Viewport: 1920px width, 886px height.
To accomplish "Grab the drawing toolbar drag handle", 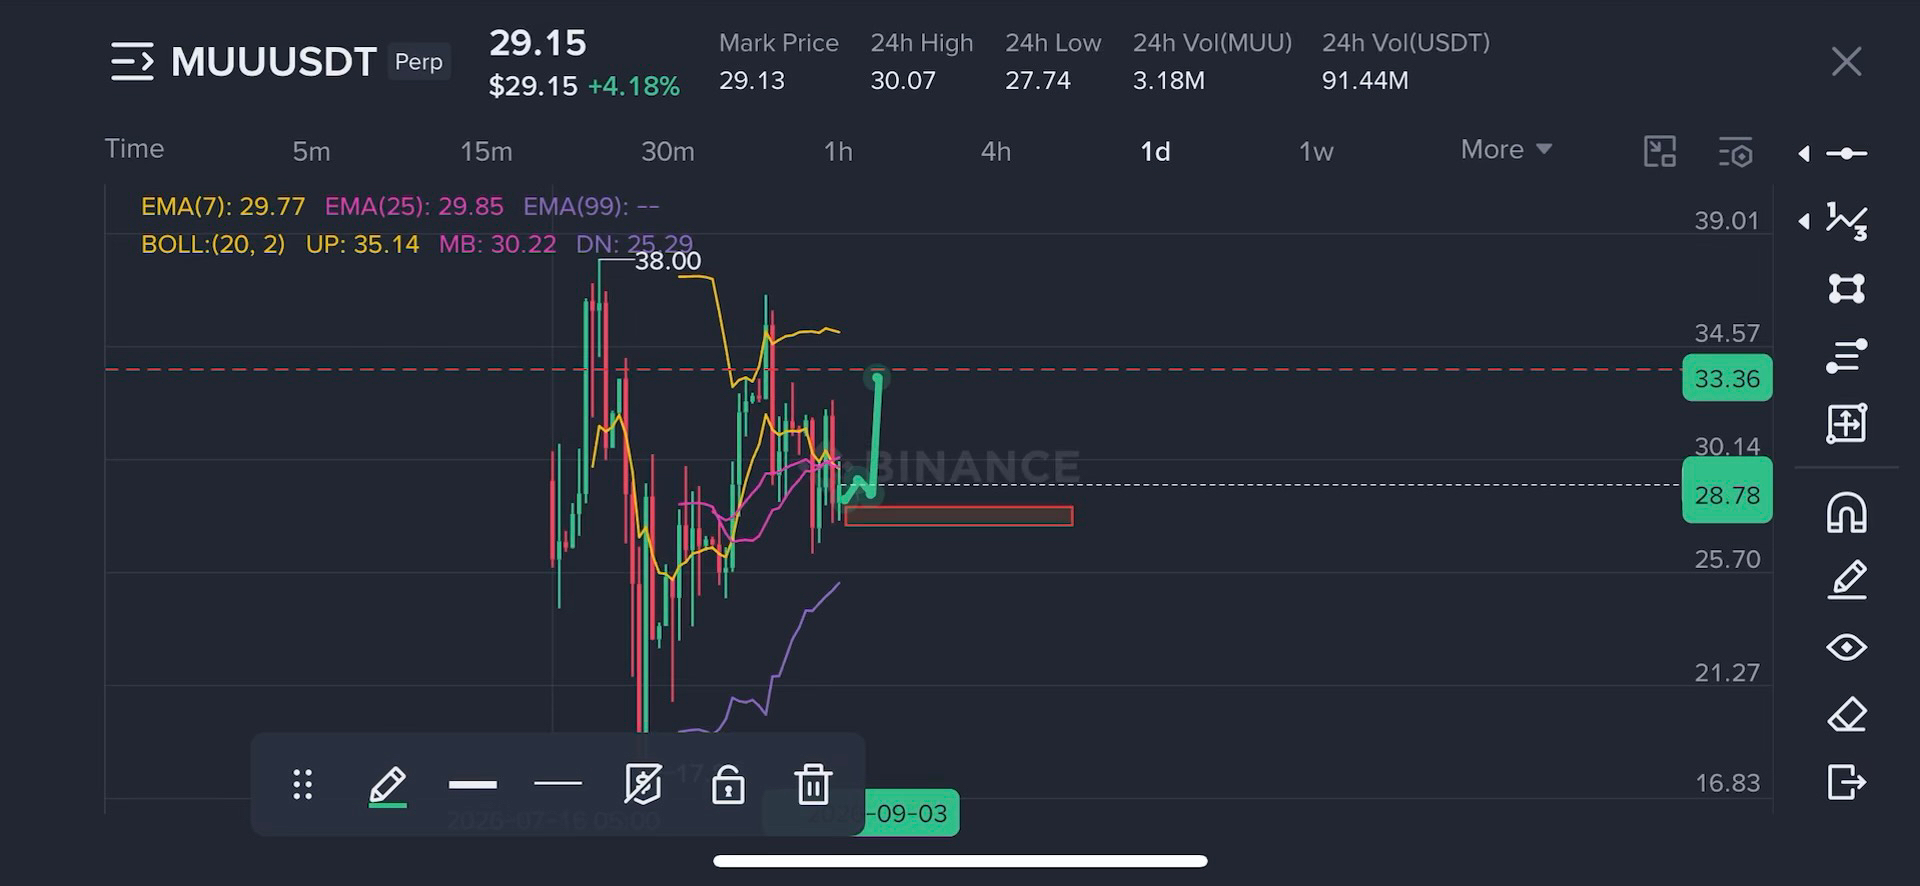I will [303, 785].
